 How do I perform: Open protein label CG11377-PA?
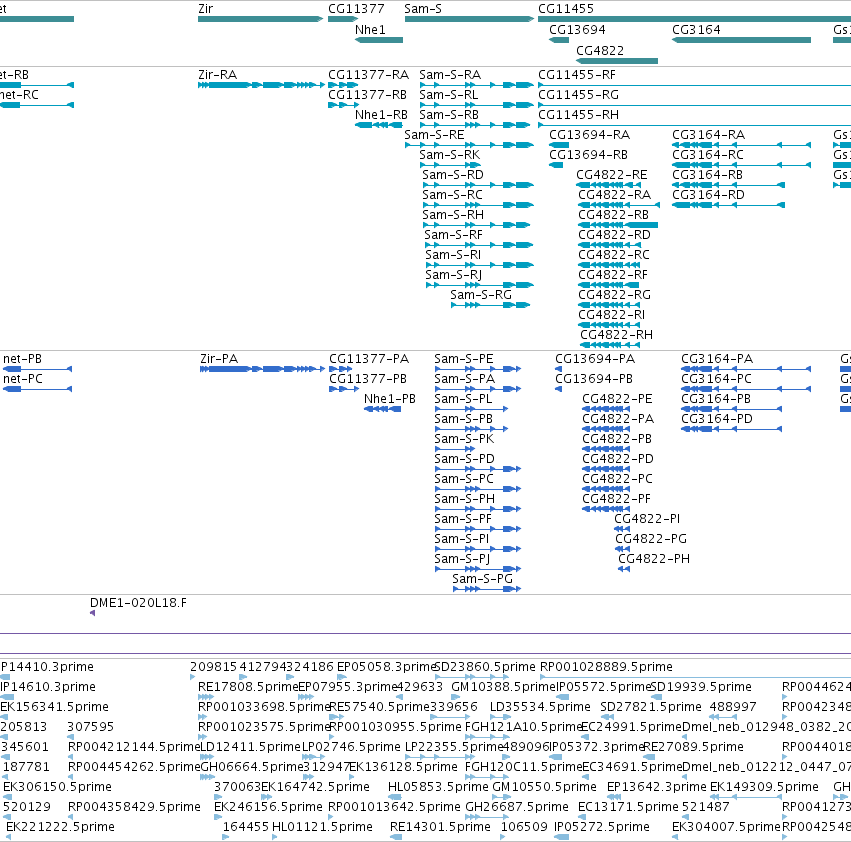pos(369,359)
